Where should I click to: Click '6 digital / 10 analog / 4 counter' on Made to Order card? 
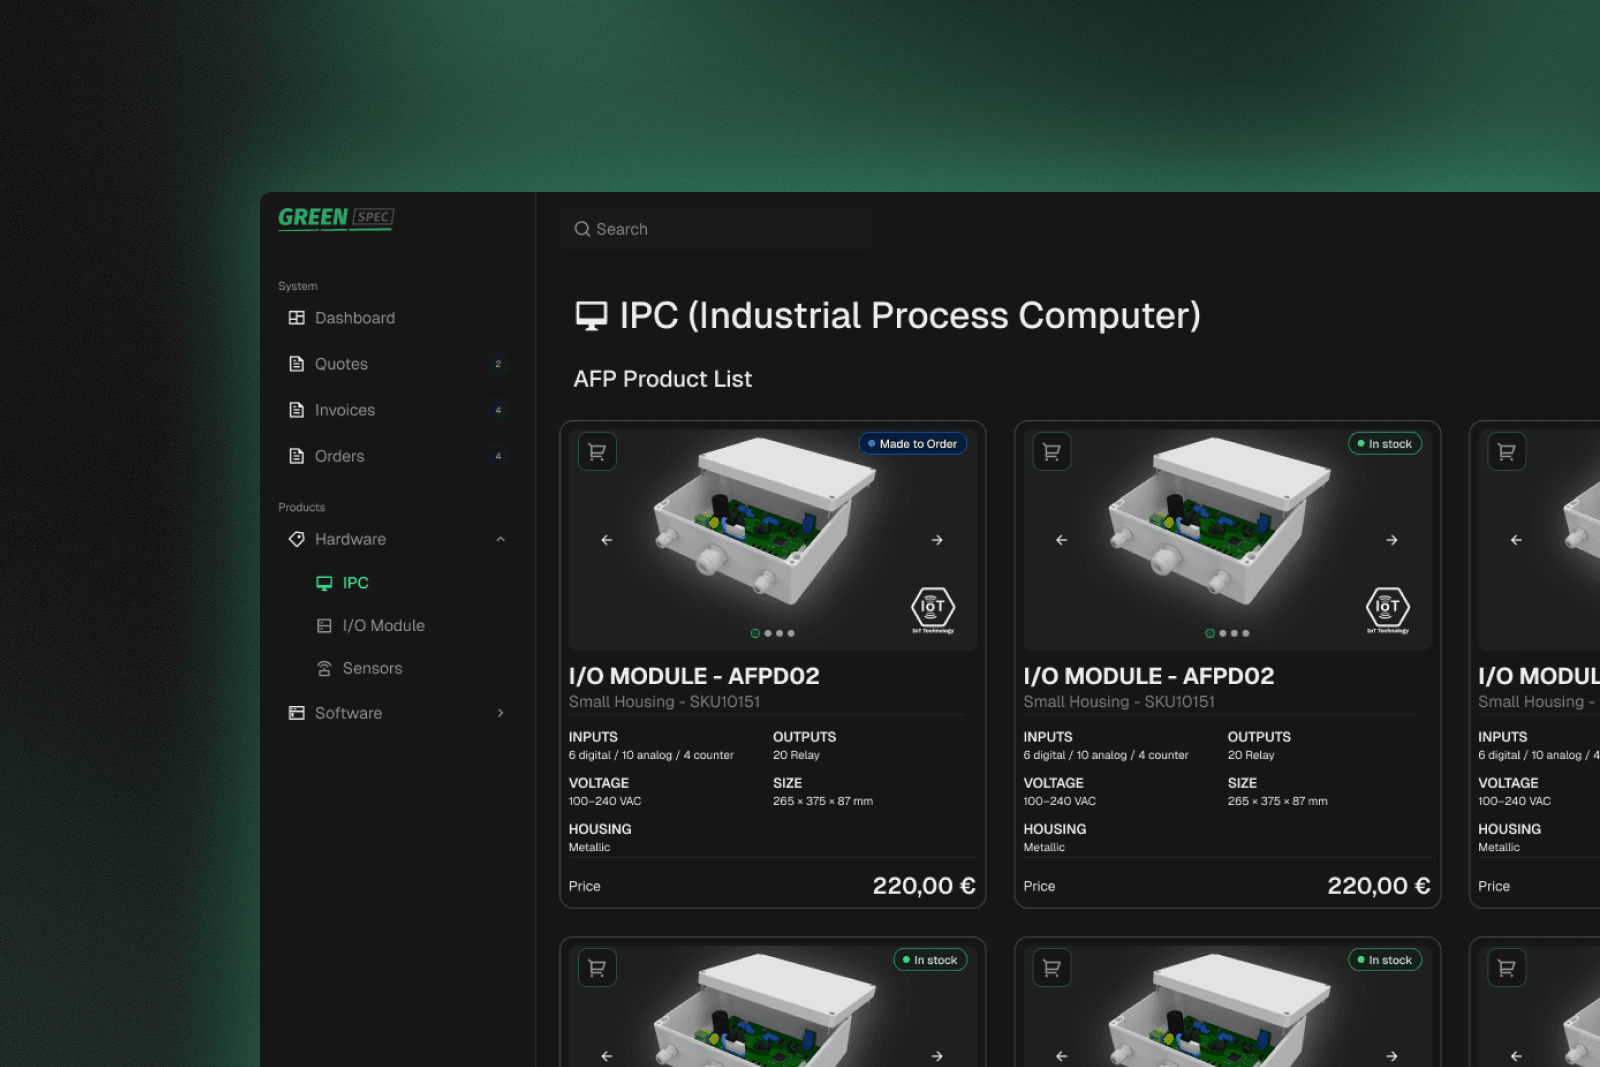pyautogui.click(x=651, y=755)
